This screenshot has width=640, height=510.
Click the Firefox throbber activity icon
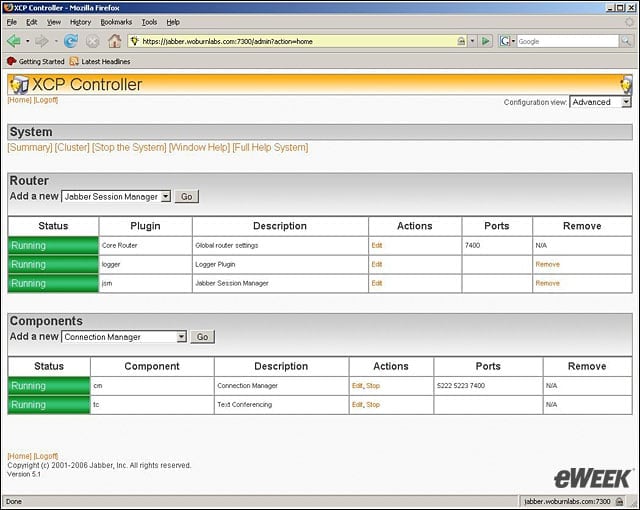coord(629,22)
